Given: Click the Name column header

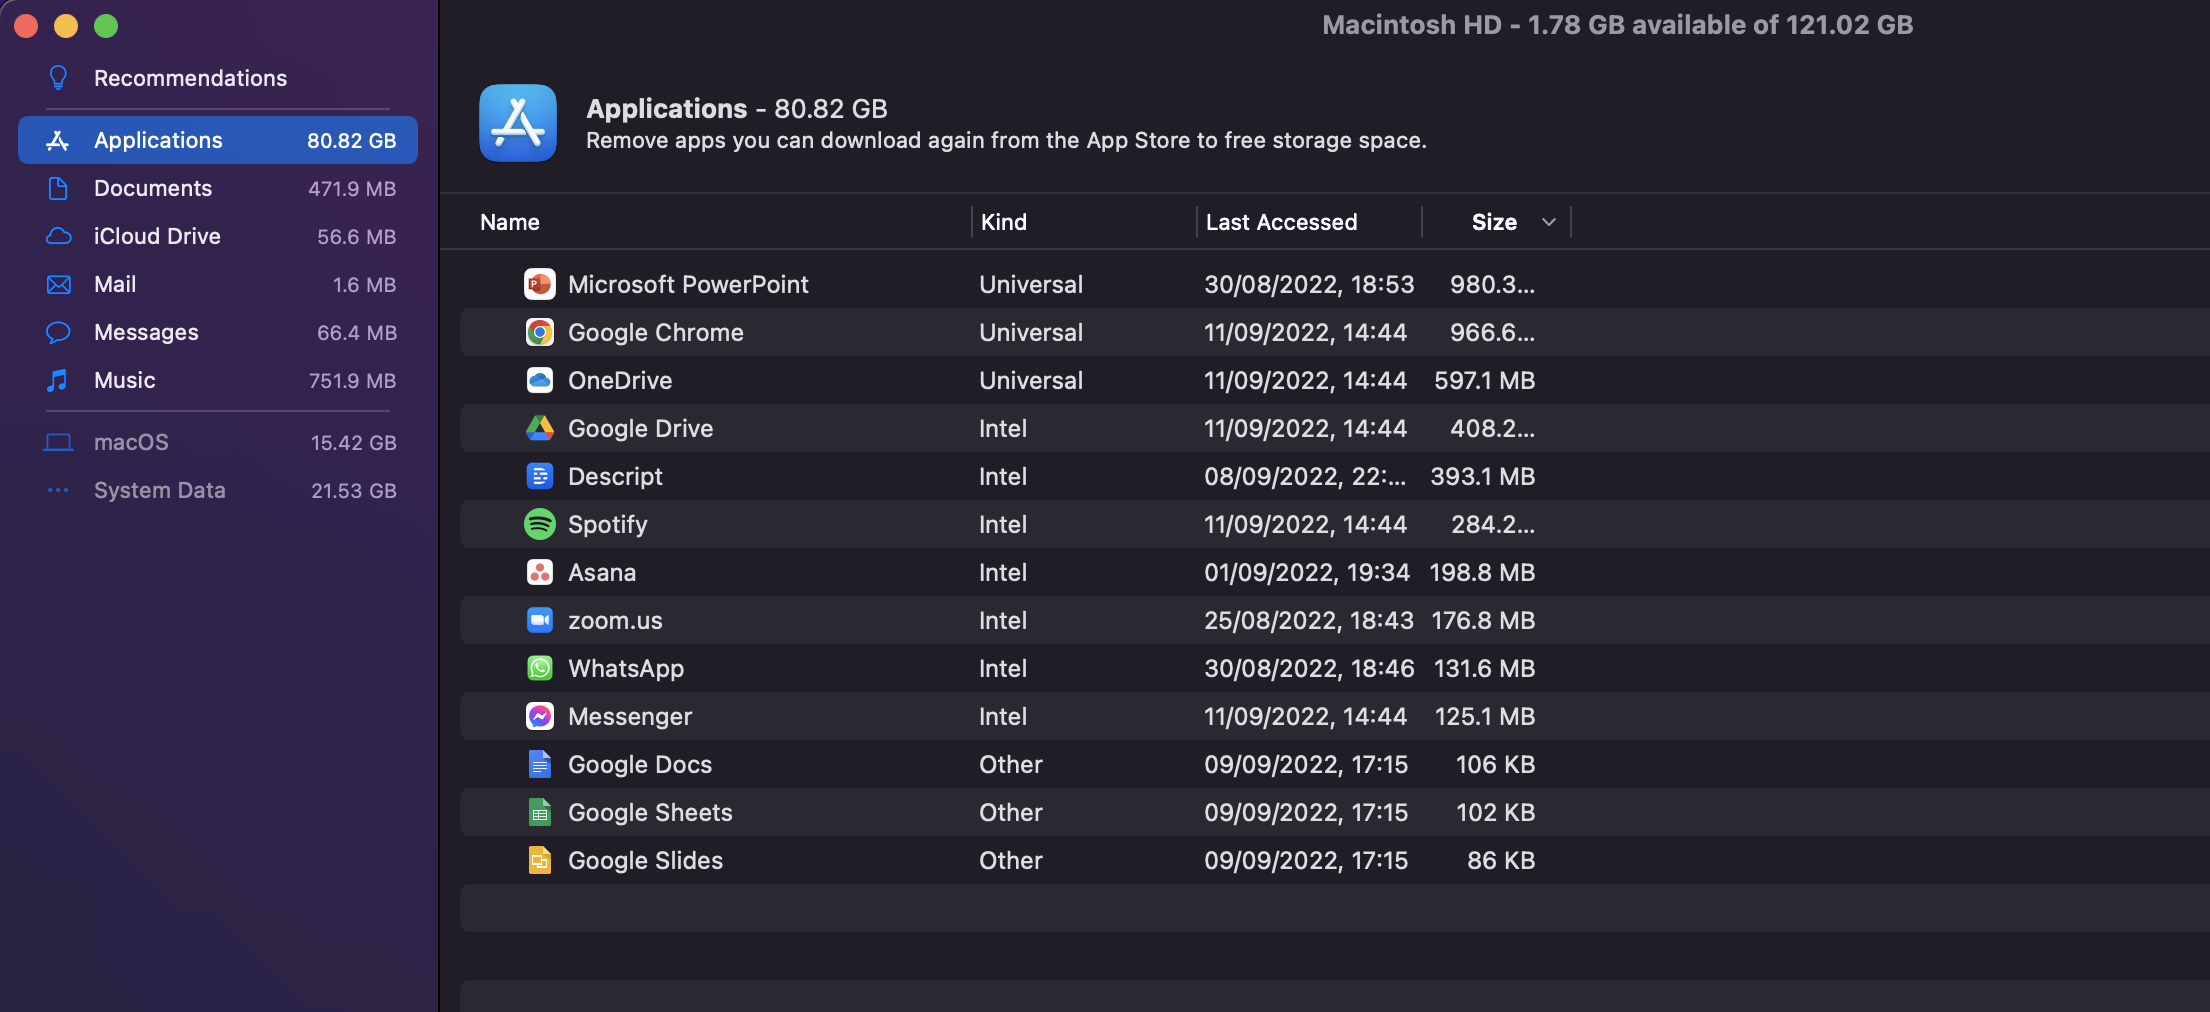Looking at the screenshot, I should (x=510, y=222).
